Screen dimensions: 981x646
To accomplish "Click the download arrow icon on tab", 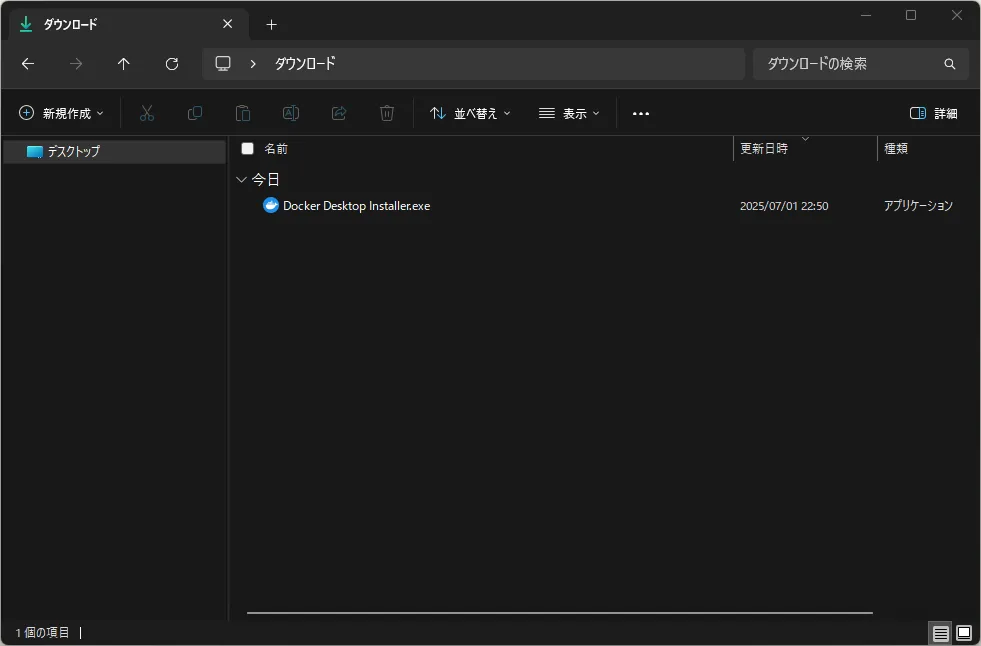I will [x=26, y=24].
